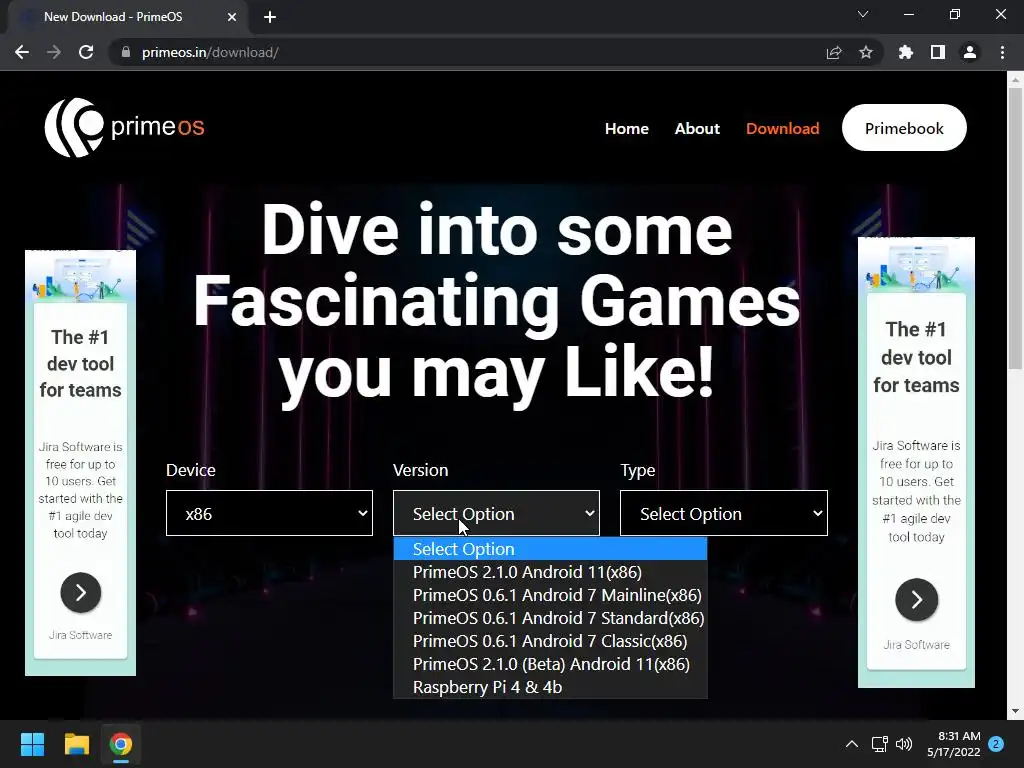The image size is (1024, 768).
Task: Click the left Jira ad headline text
Action: point(80,364)
